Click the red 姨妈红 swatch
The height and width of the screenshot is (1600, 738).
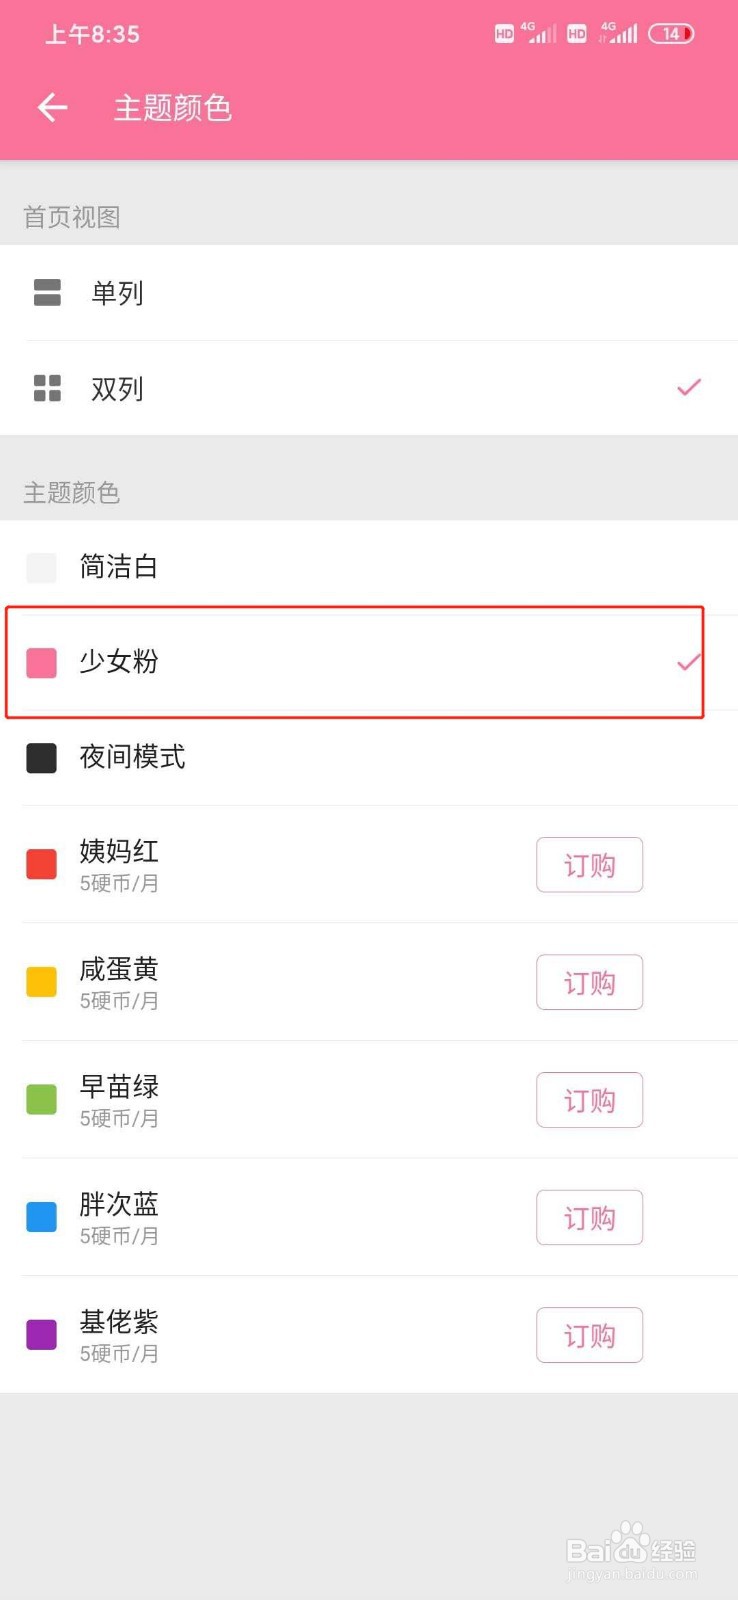click(x=41, y=864)
